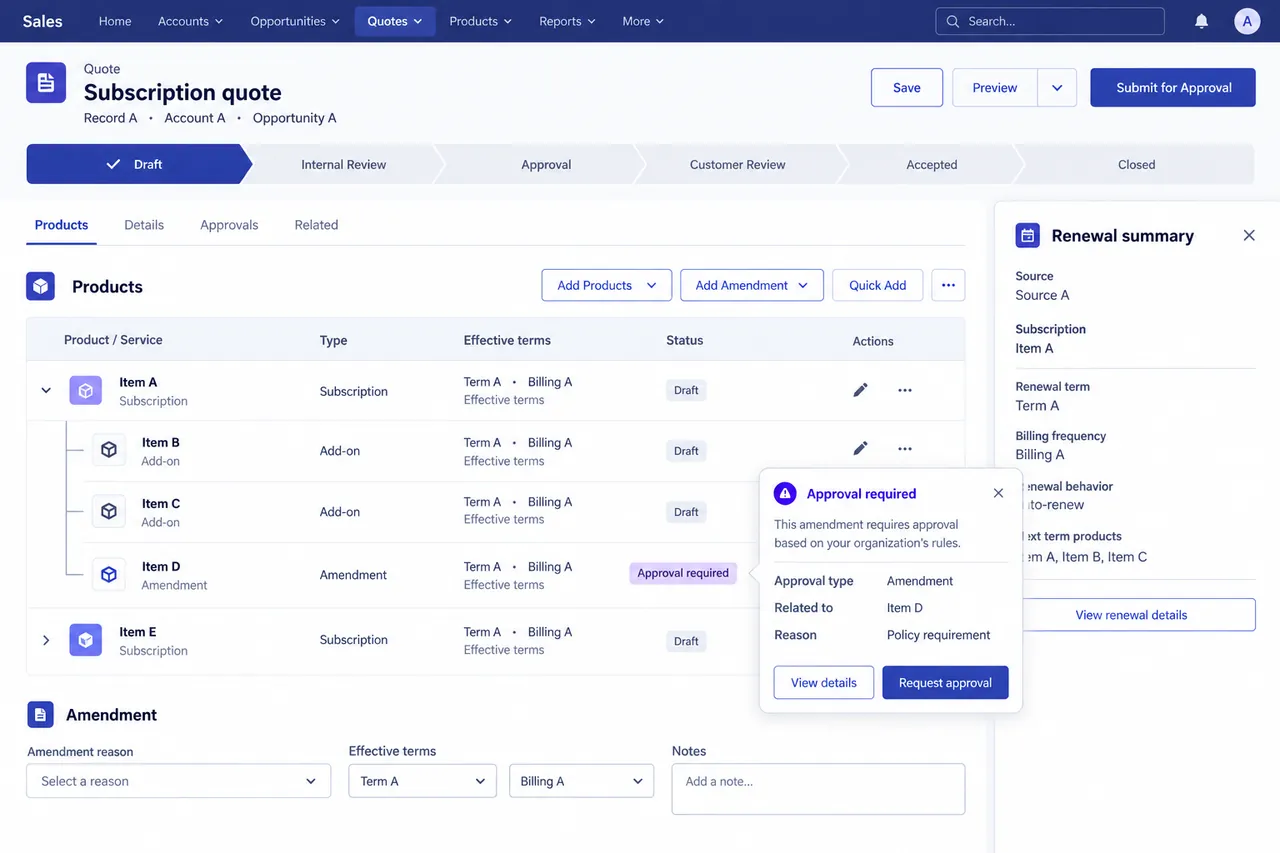The image size is (1280, 853).
Task: Switch to the Approvals tab
Action: tap(229, 225)
